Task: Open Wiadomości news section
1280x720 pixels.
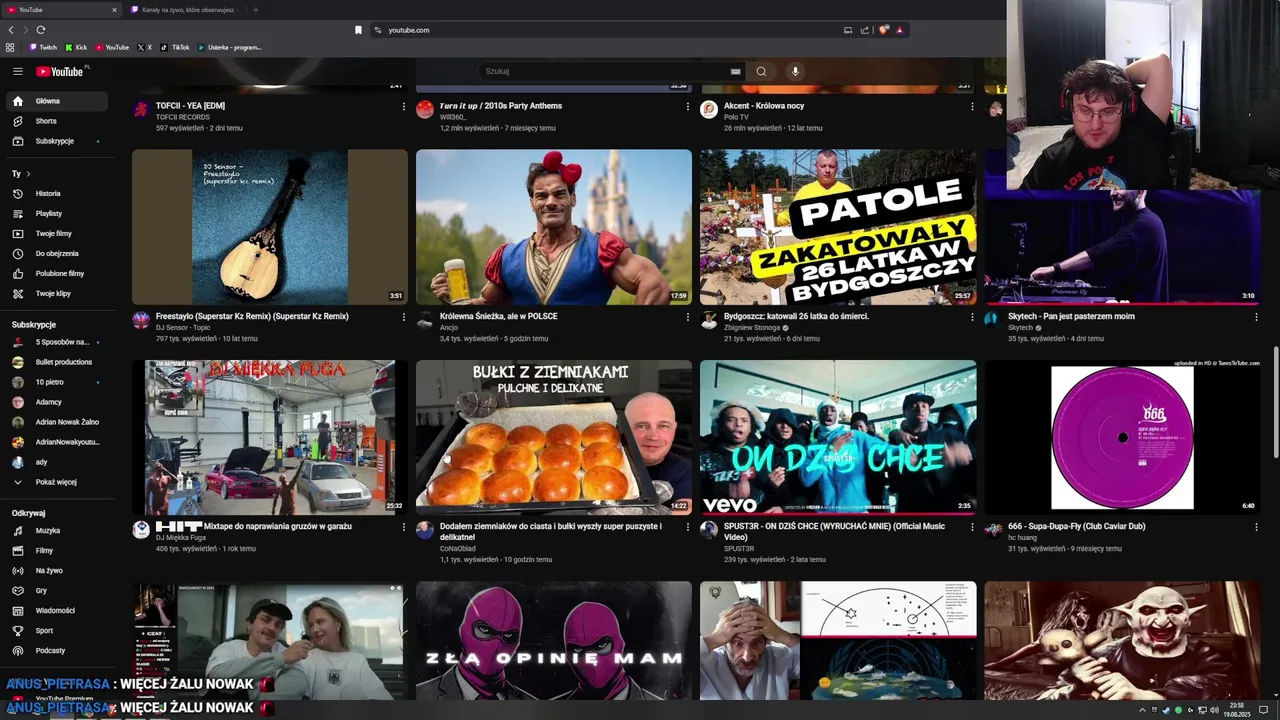Action: [x=56, y=610]
